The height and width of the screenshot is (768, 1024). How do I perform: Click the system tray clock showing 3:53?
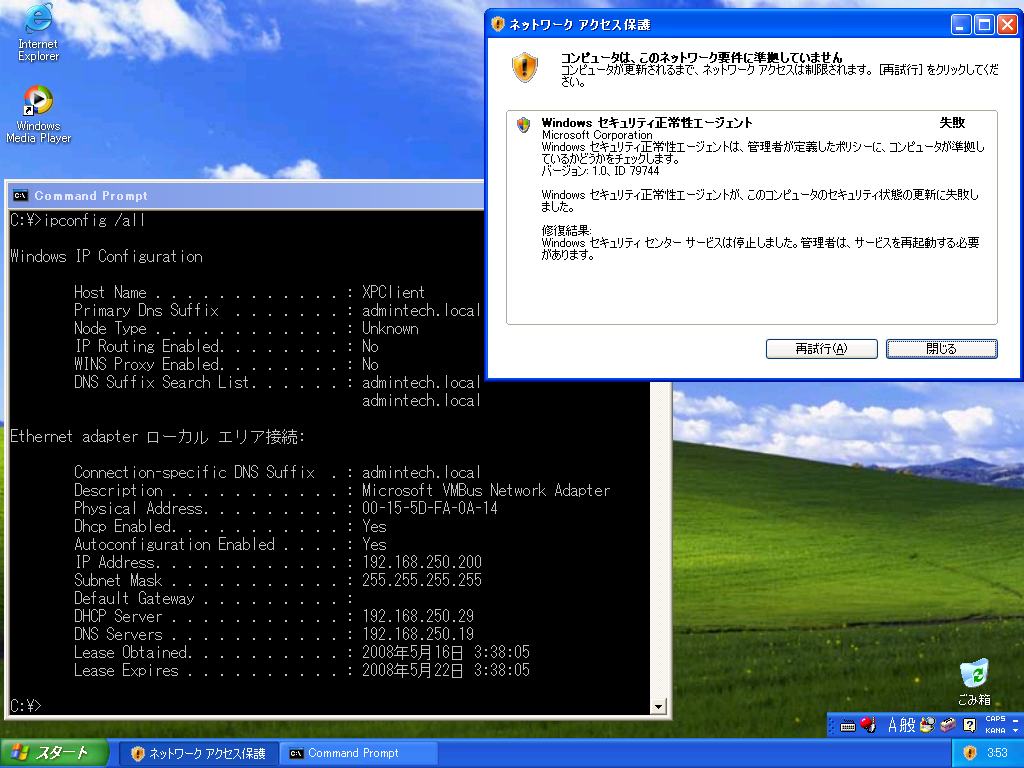coord(997,753)
